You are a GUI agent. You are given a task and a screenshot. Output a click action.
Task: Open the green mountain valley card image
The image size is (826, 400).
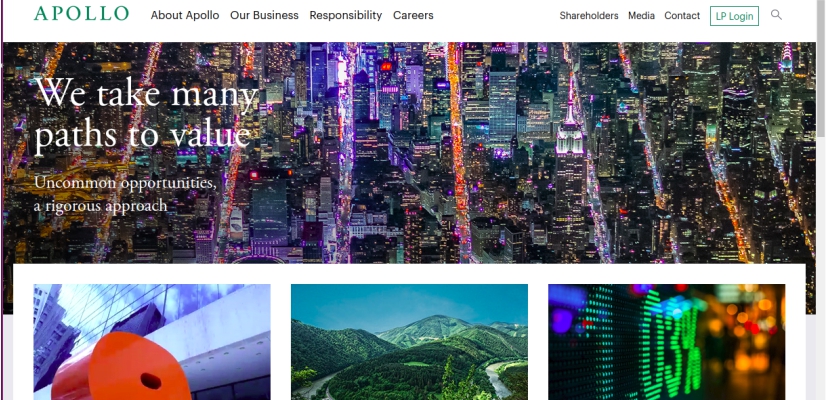(x=409, y=342)
